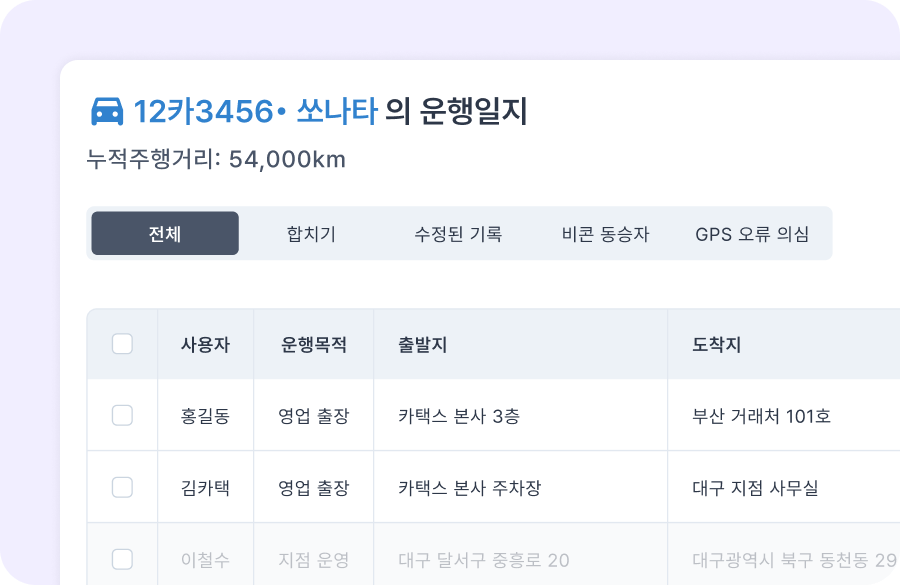Click the 운행목적 column header

314,345
